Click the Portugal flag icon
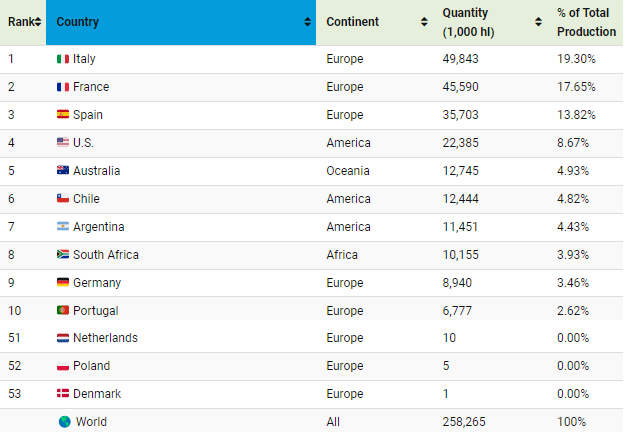This screenshot has width=625, height=432. coord(63,311)
